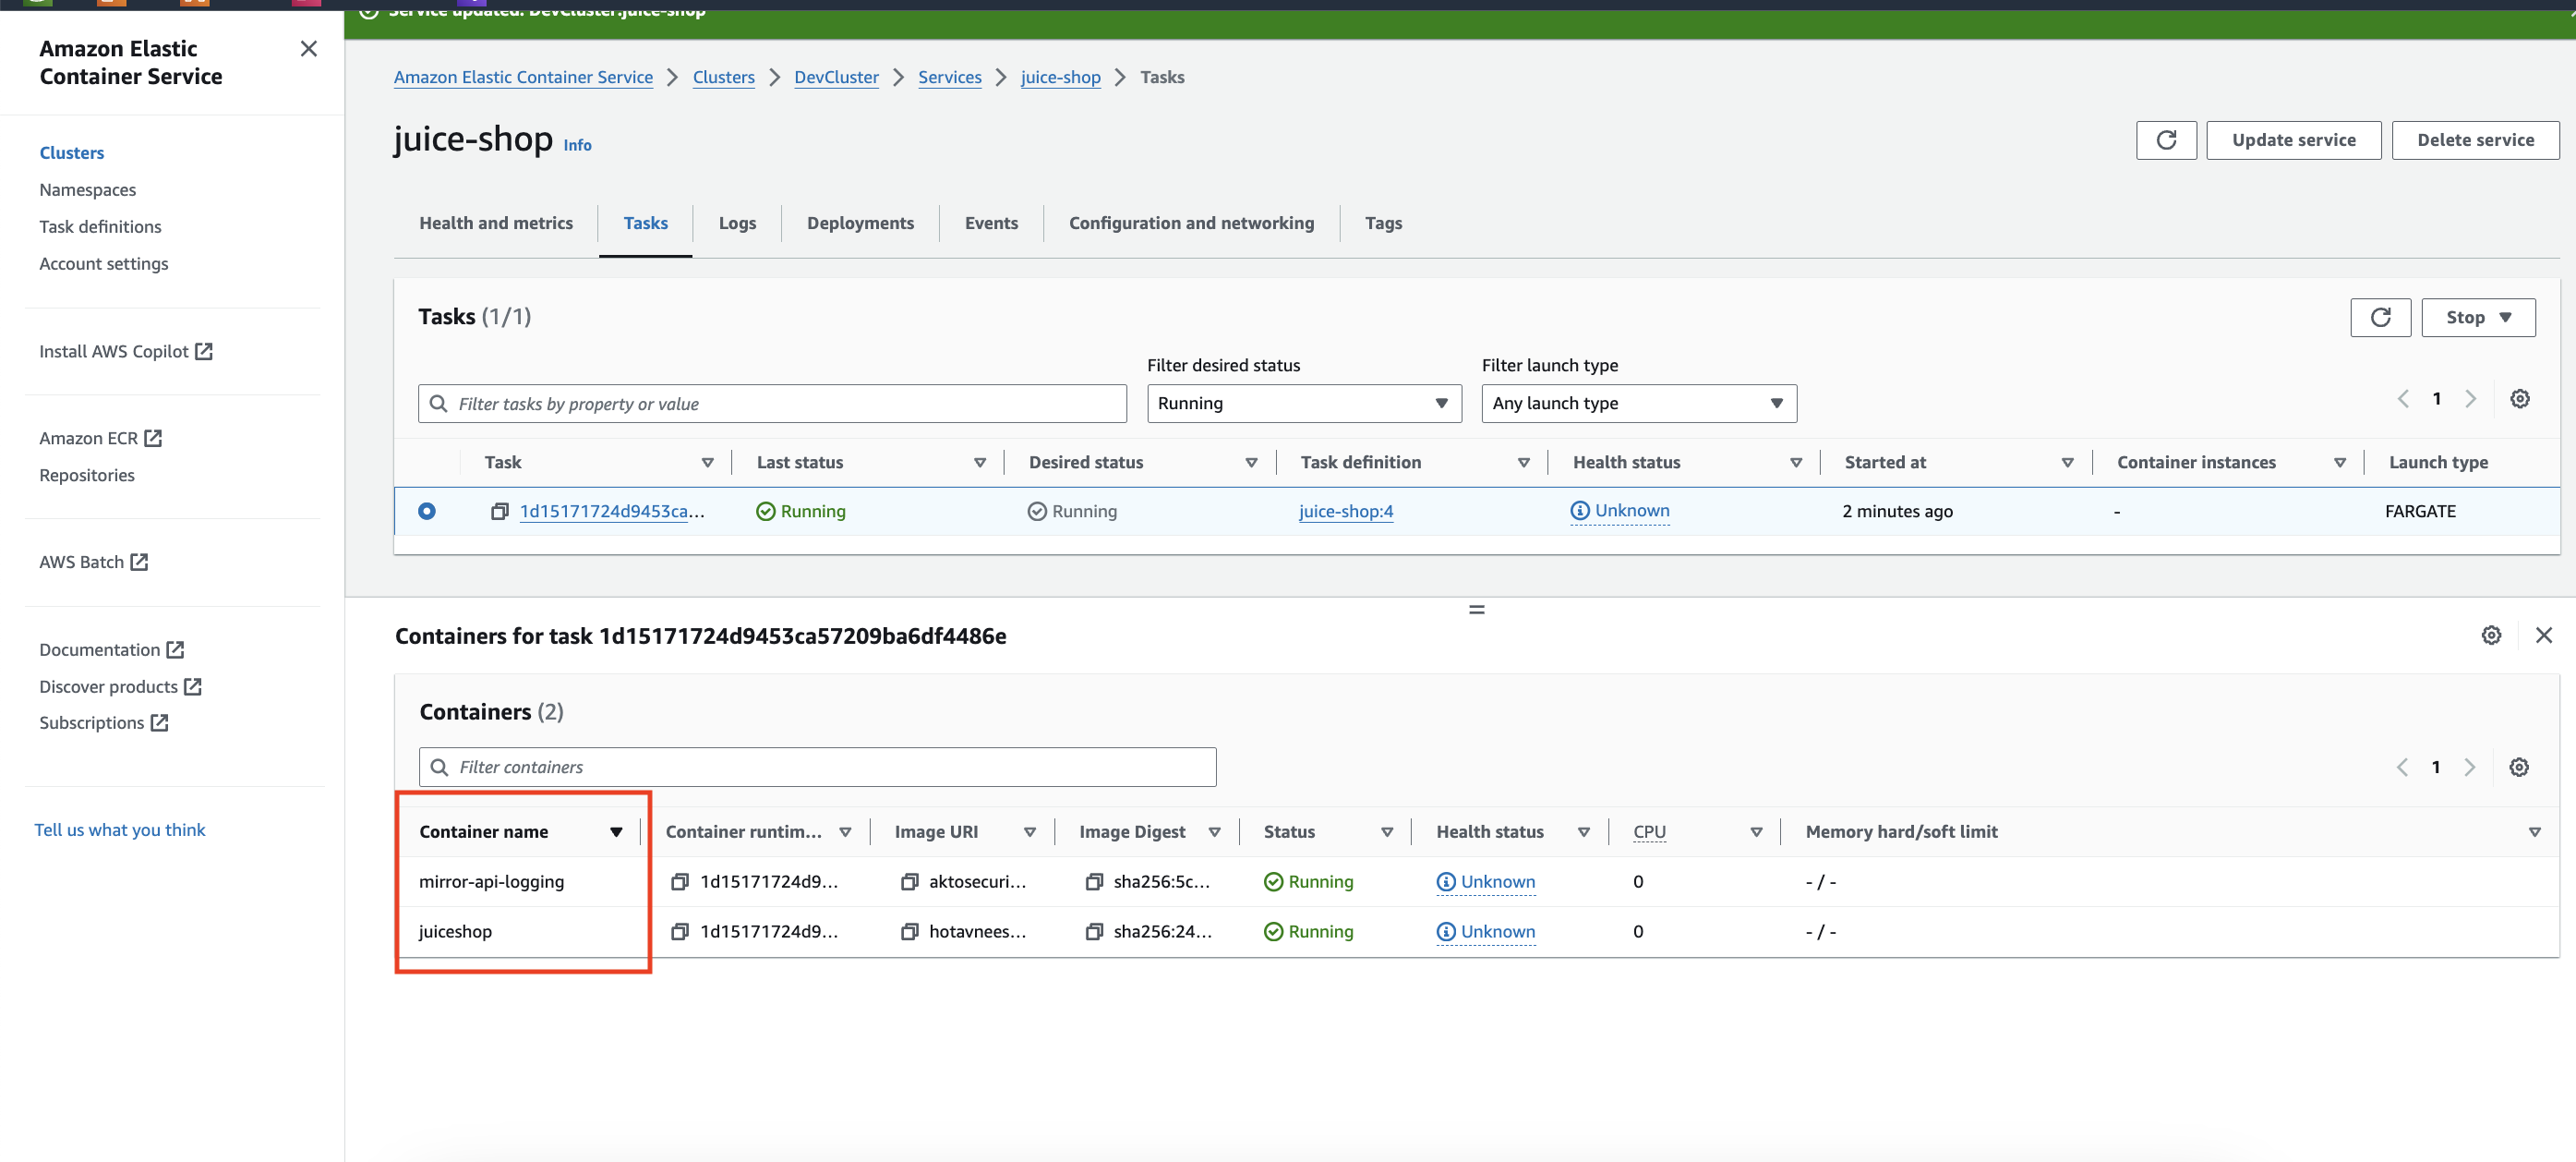
Task: Close the containers split panel
Action: (x=2542, y=635)
